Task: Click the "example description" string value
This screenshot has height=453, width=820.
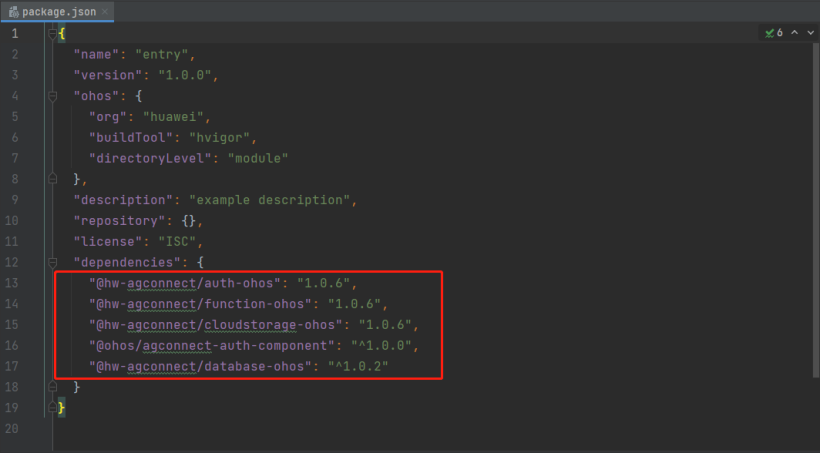Action: [x=268, y=200]
